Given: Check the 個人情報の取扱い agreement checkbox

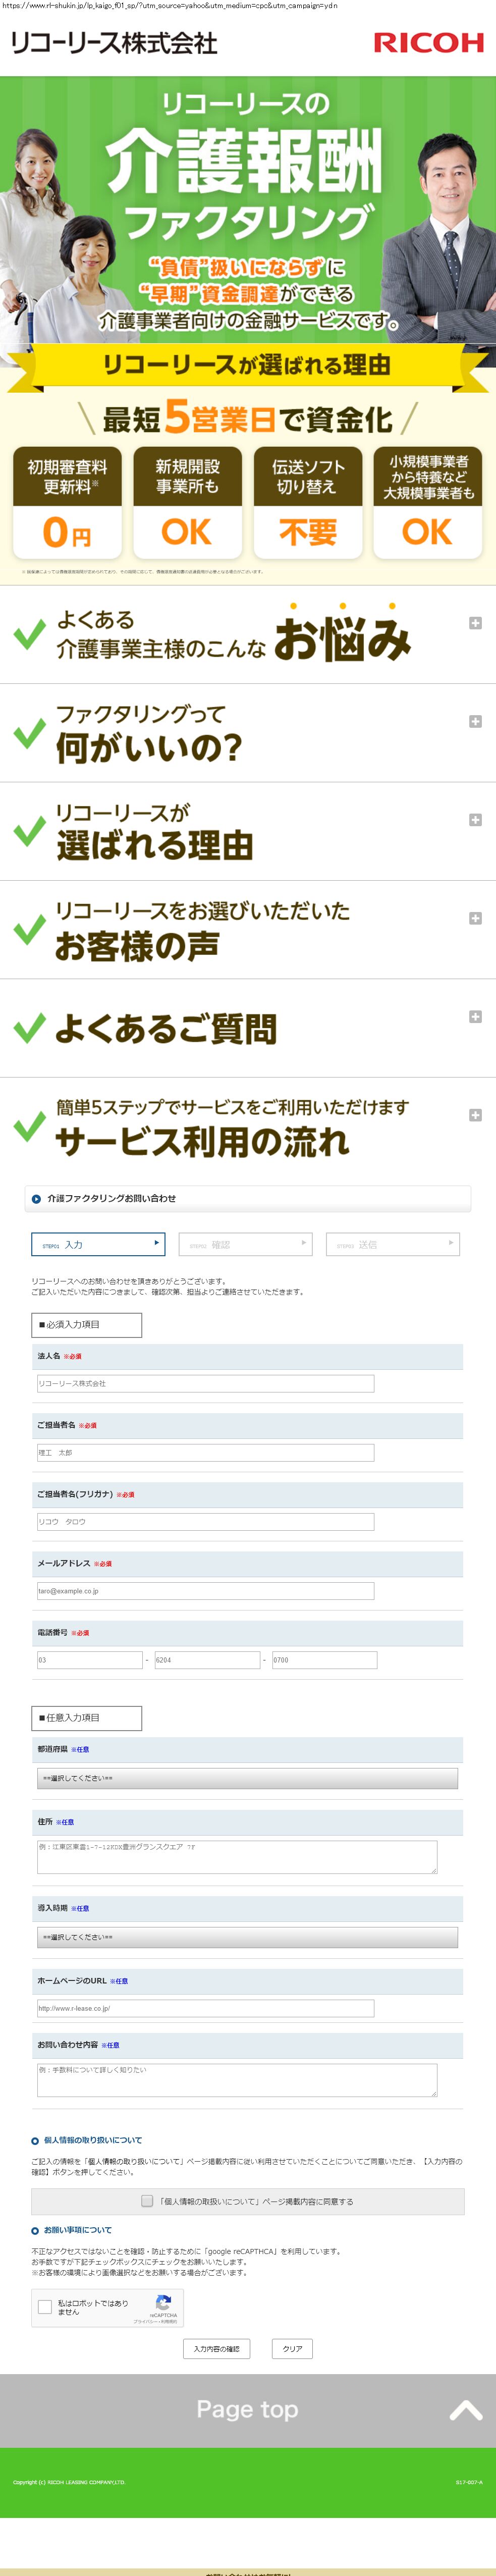Looking at the screenshot, I should coord(147,2201).
